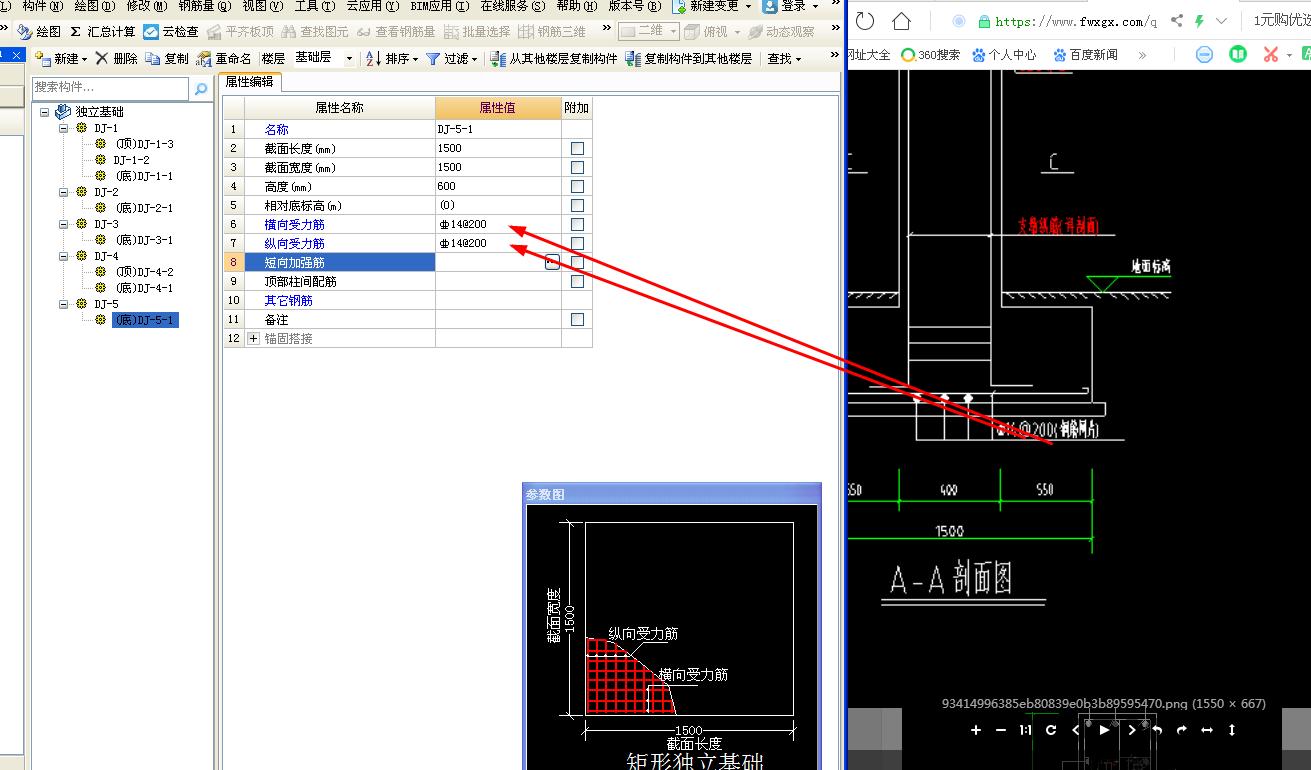1311x770 pixels.
Task: Open 360搜索 bookmark in browser
Action: coord(931,55)
